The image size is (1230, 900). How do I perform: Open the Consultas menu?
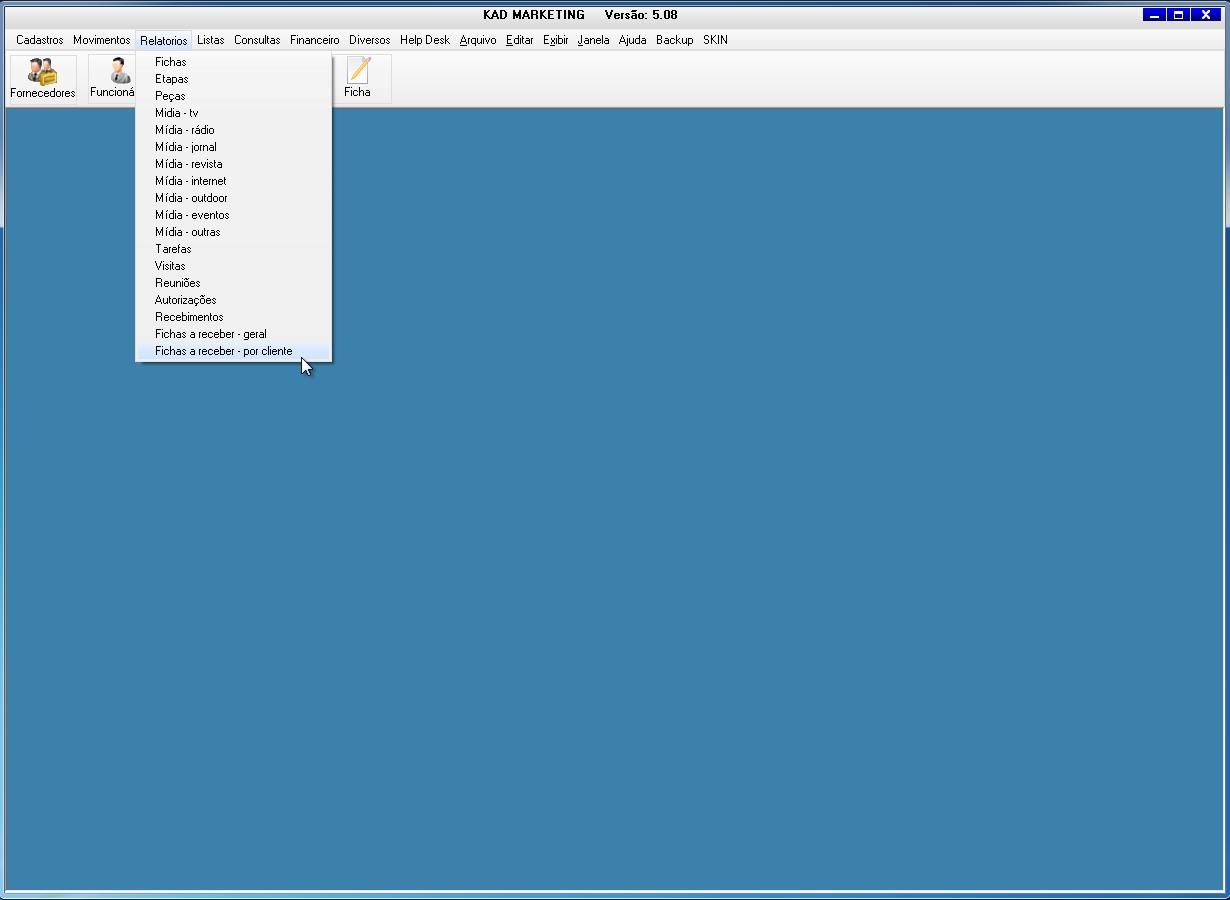(x=257, y=40)
